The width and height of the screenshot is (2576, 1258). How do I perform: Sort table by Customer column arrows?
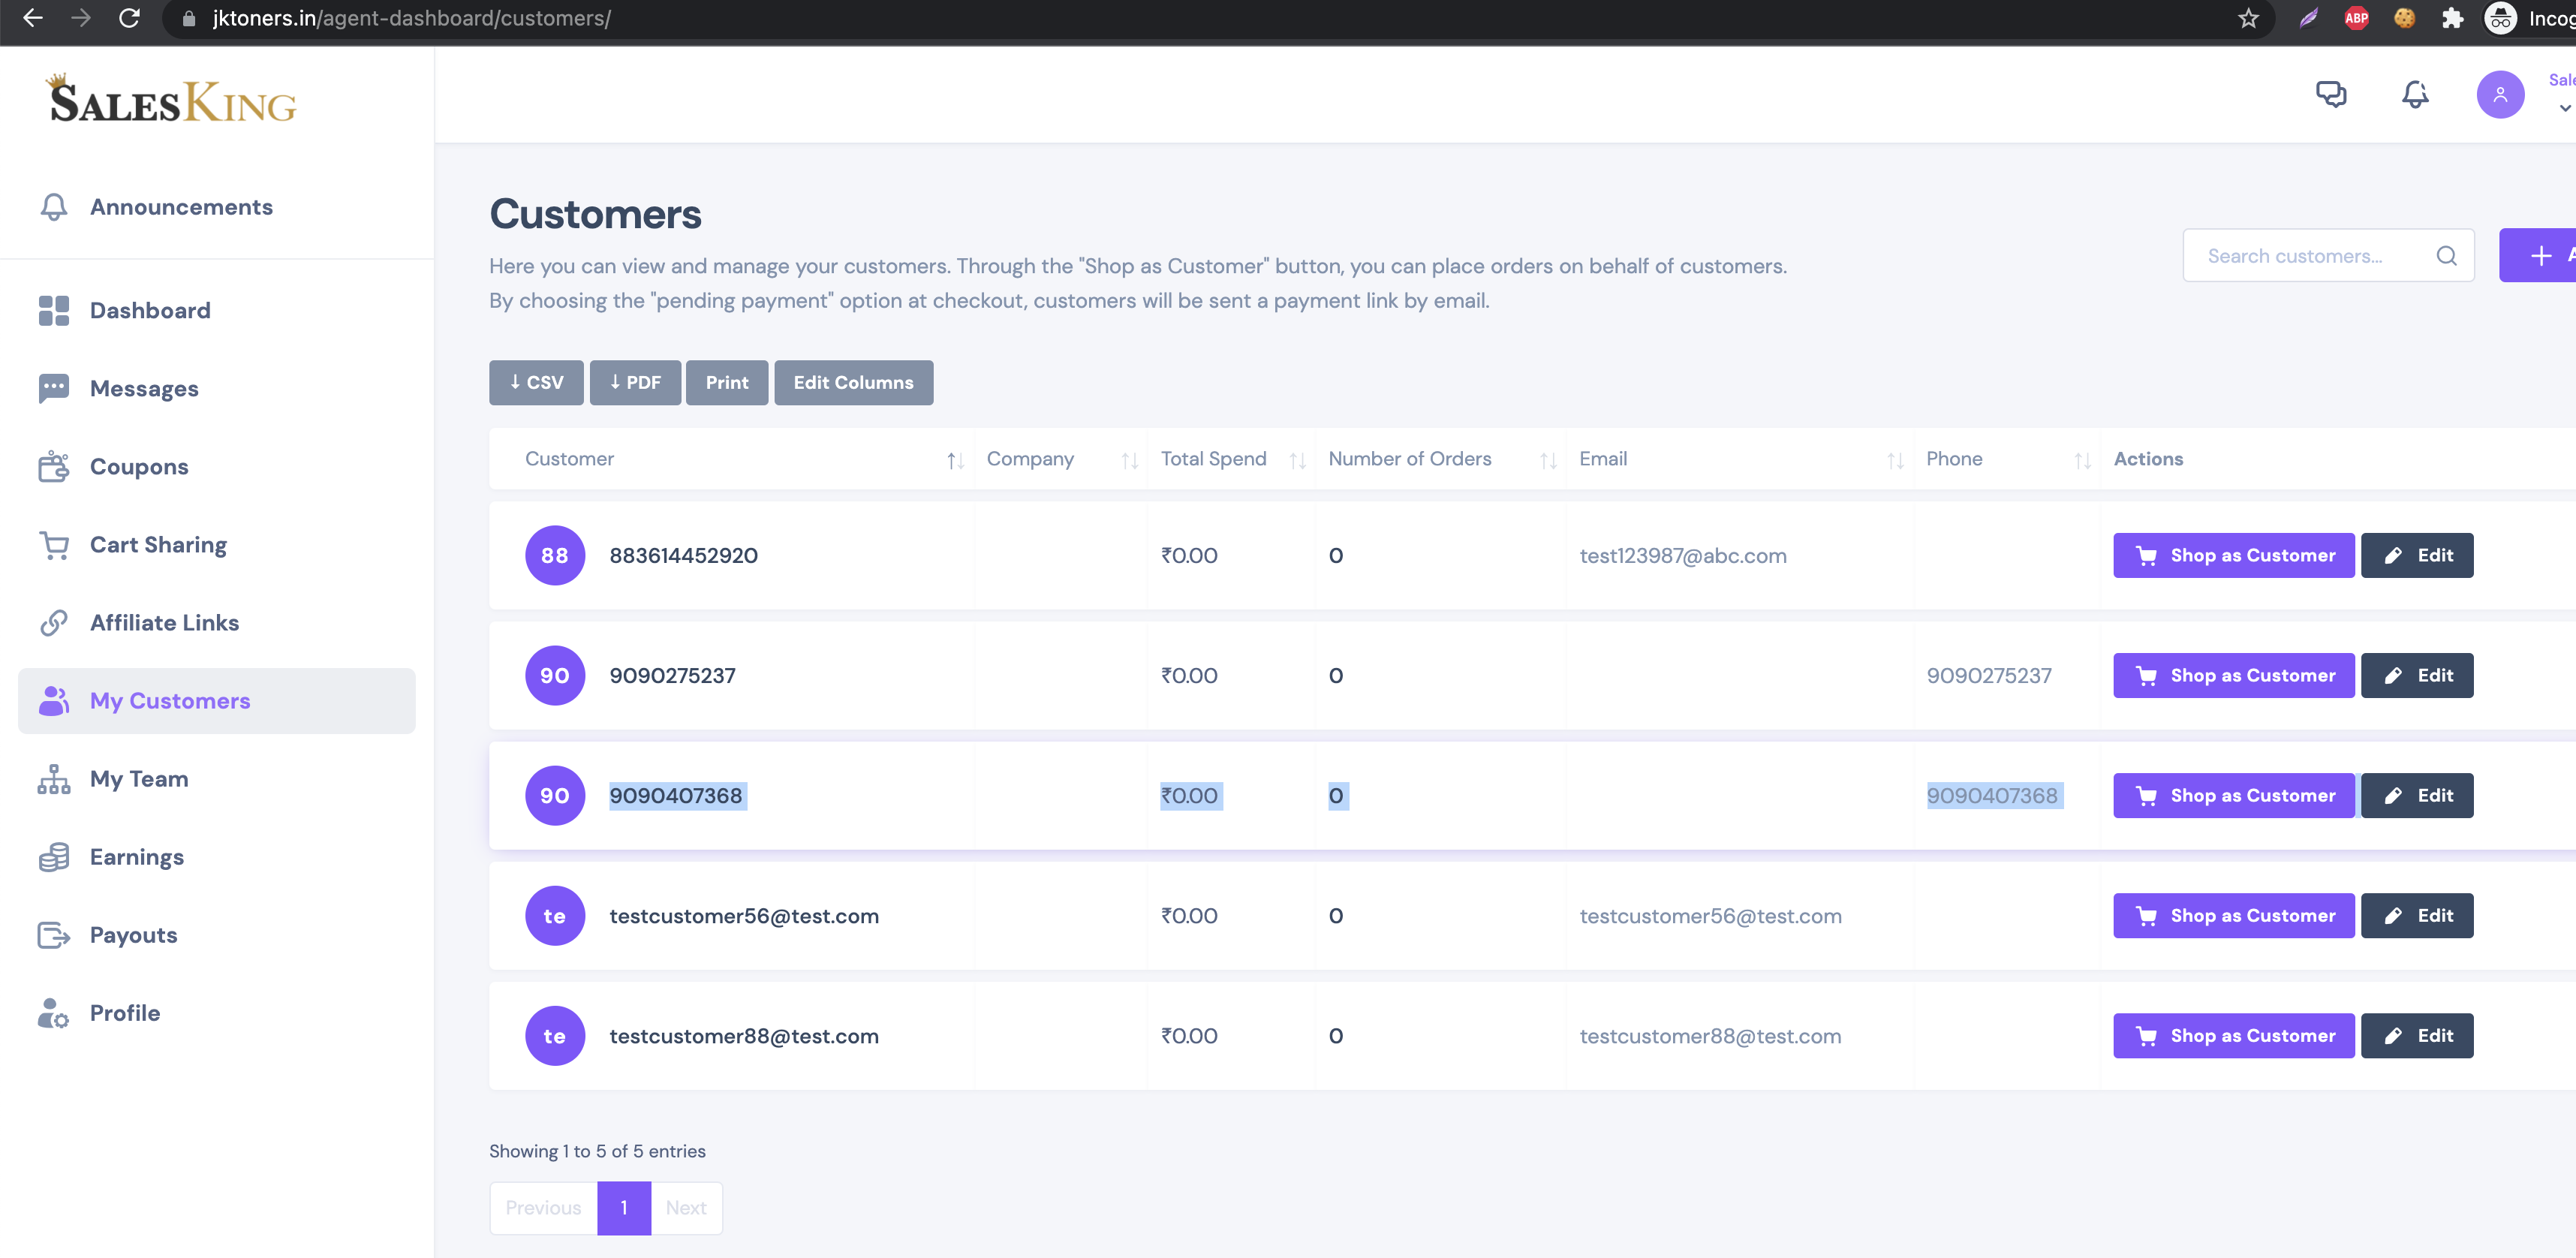pyautogui.click(x=955, y=460)
